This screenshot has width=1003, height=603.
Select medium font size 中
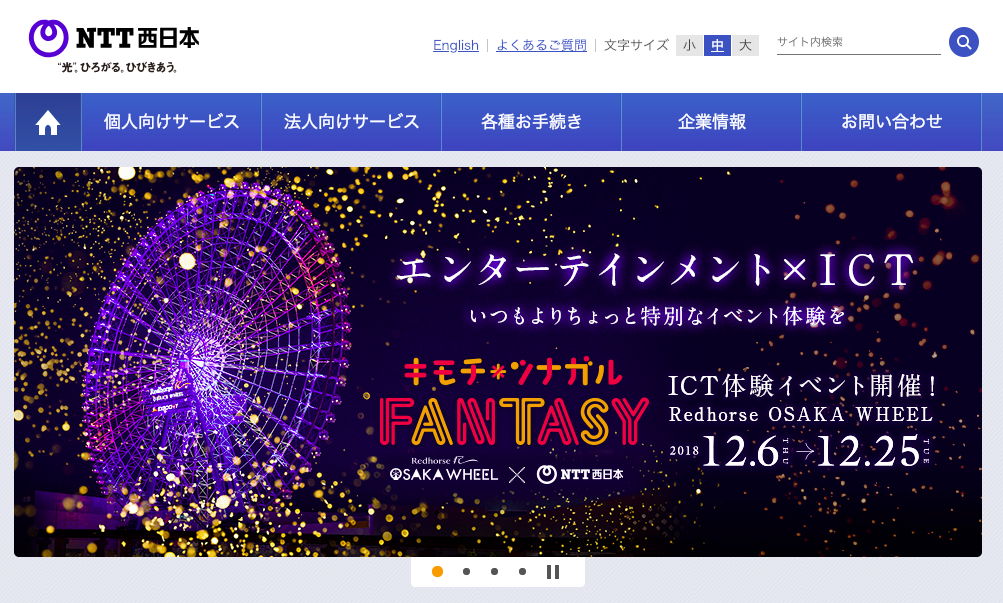click(x=717, y=45)
